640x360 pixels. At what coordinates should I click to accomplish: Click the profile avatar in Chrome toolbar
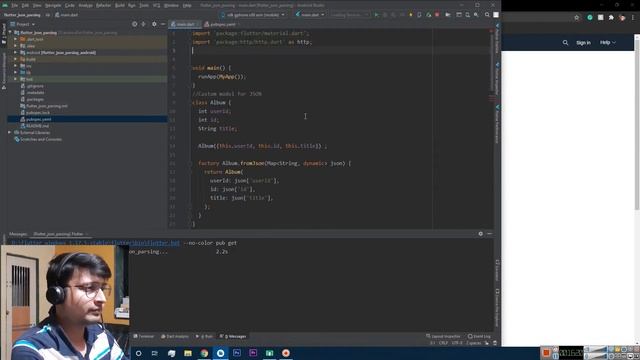click(x=622, y=18)
